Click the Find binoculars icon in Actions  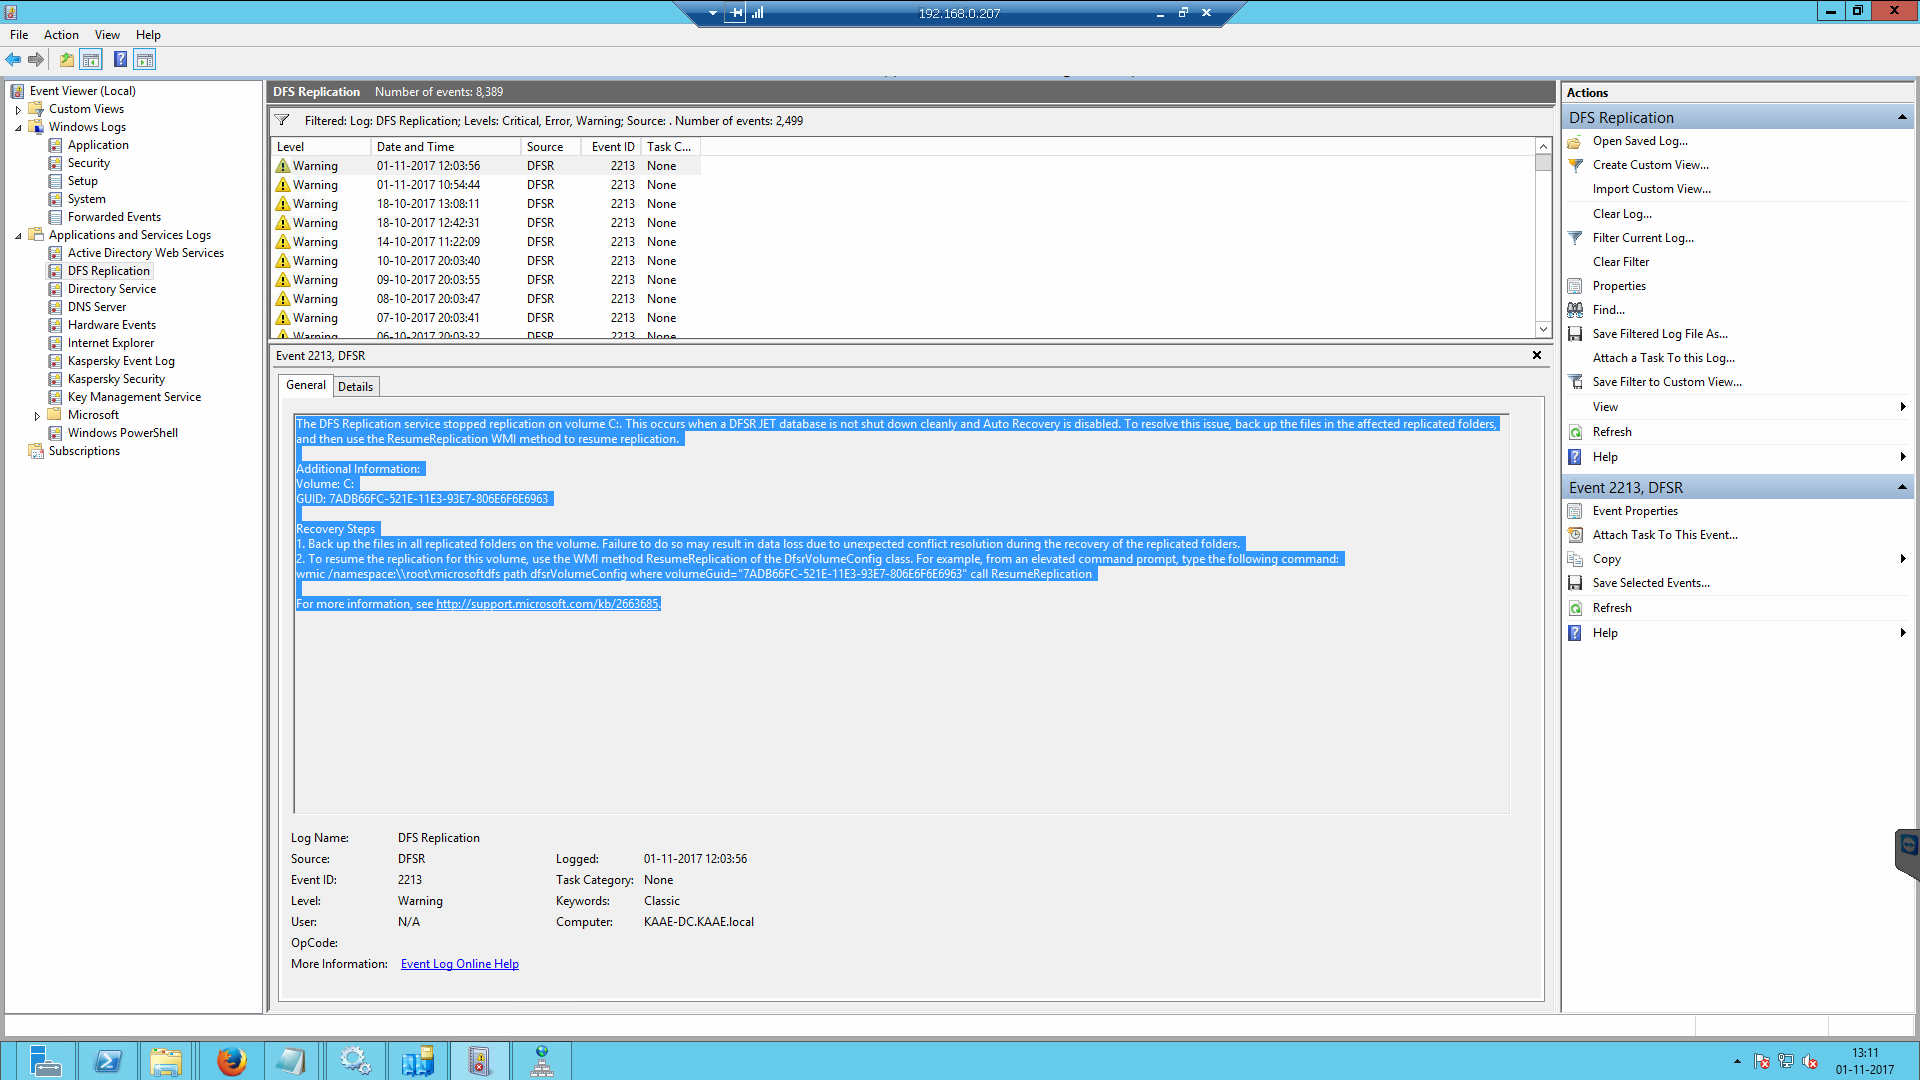[1575, 310]
